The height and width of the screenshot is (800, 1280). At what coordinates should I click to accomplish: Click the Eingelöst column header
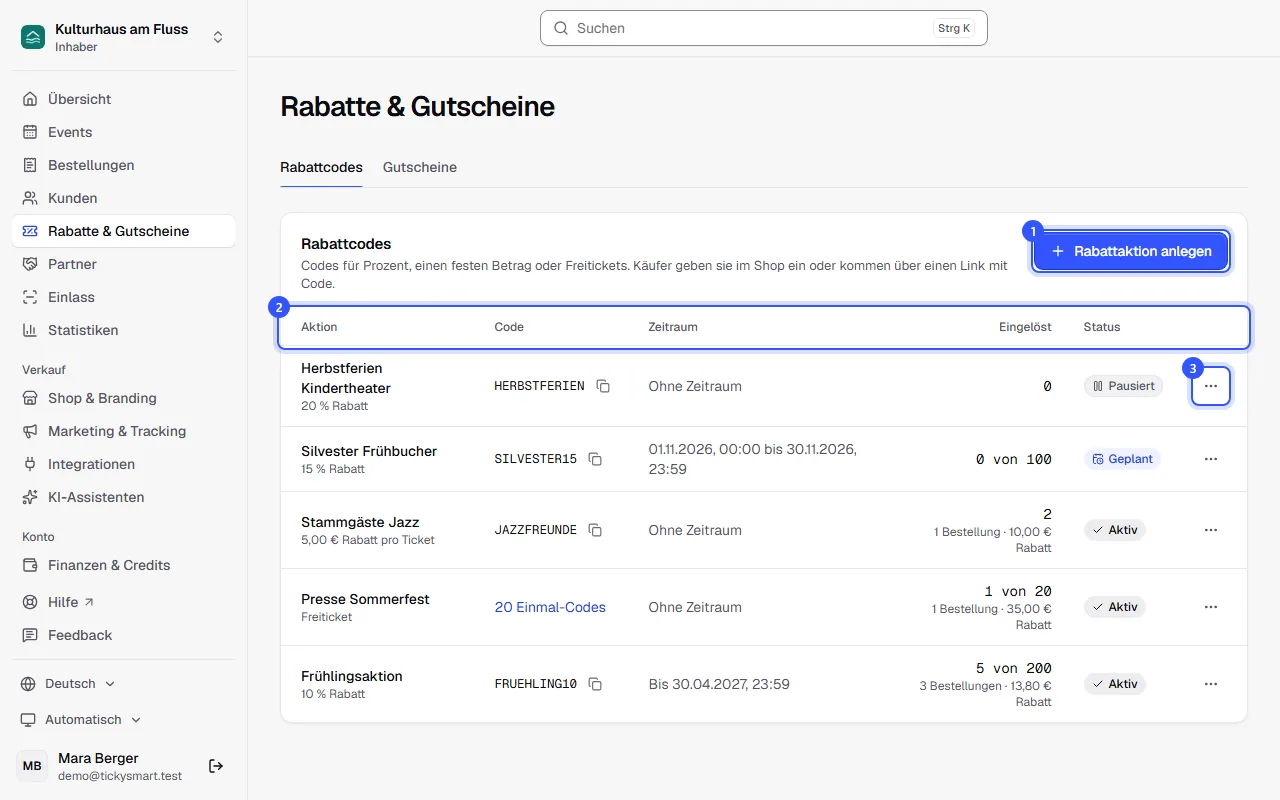(1025, 327)
